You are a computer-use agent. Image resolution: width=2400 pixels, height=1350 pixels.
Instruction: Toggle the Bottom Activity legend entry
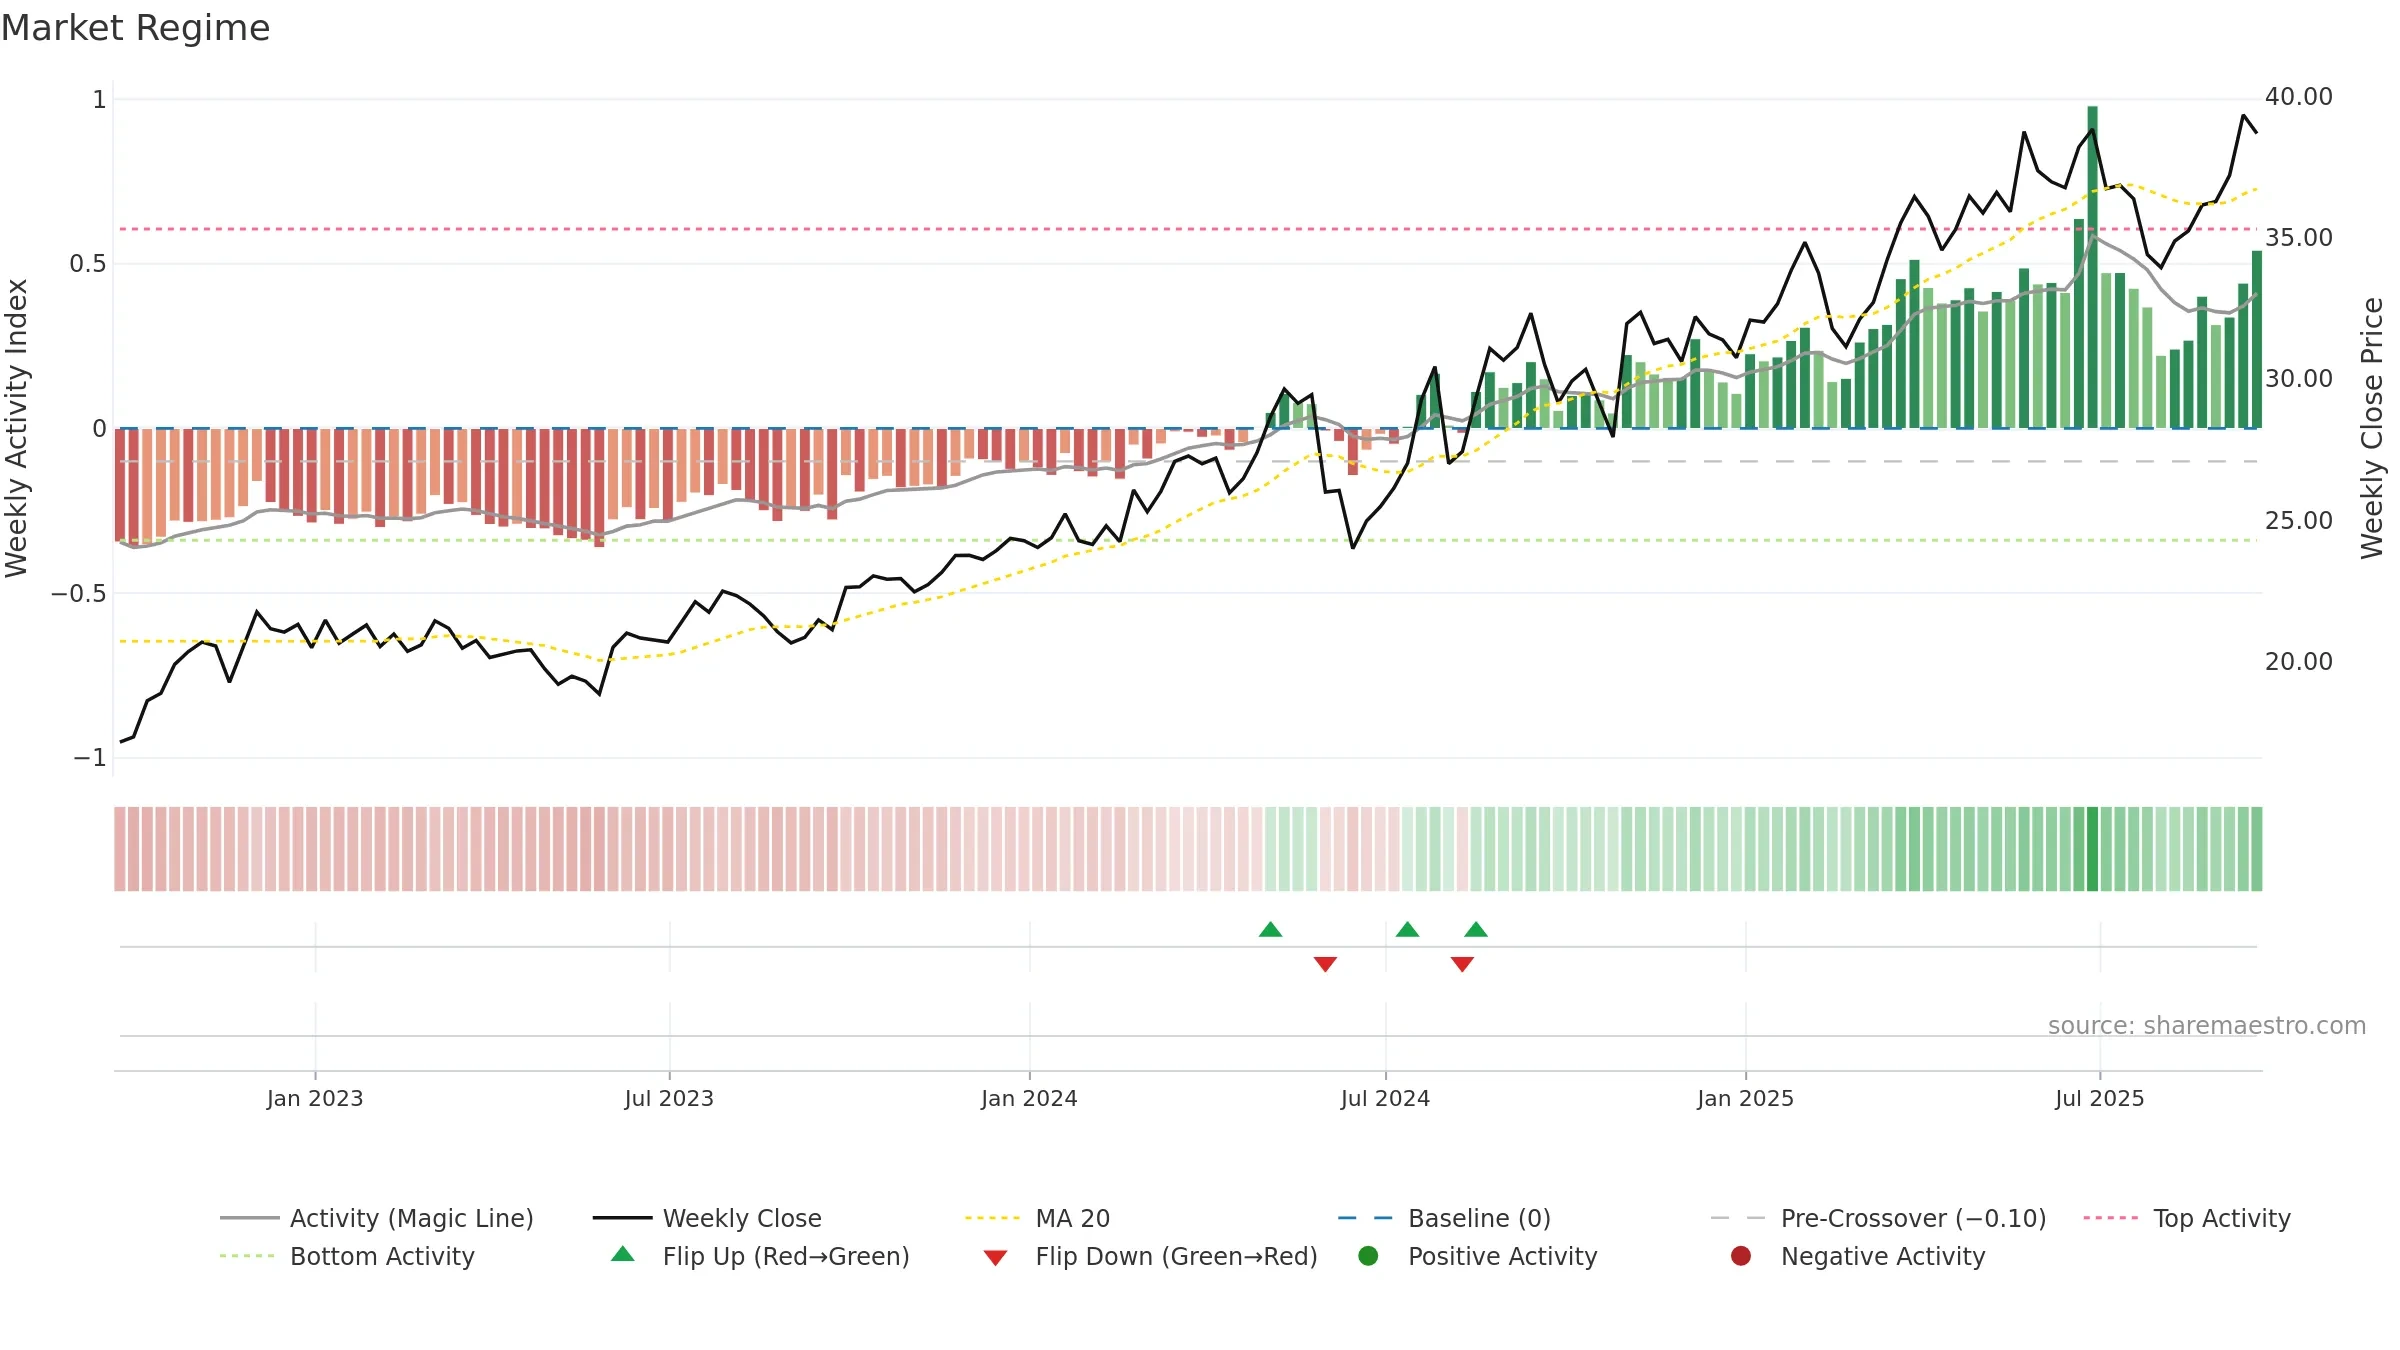tap(347, 1256)
